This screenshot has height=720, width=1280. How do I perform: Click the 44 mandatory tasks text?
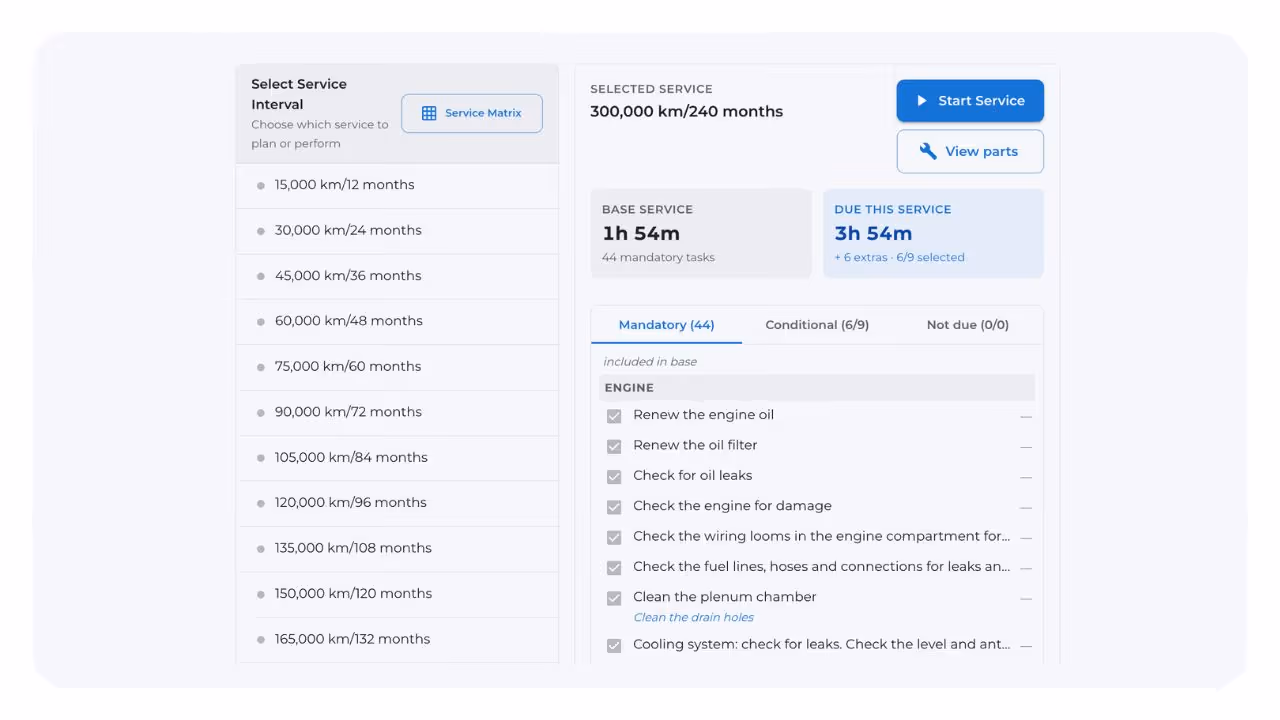click(x=658, y=258)
